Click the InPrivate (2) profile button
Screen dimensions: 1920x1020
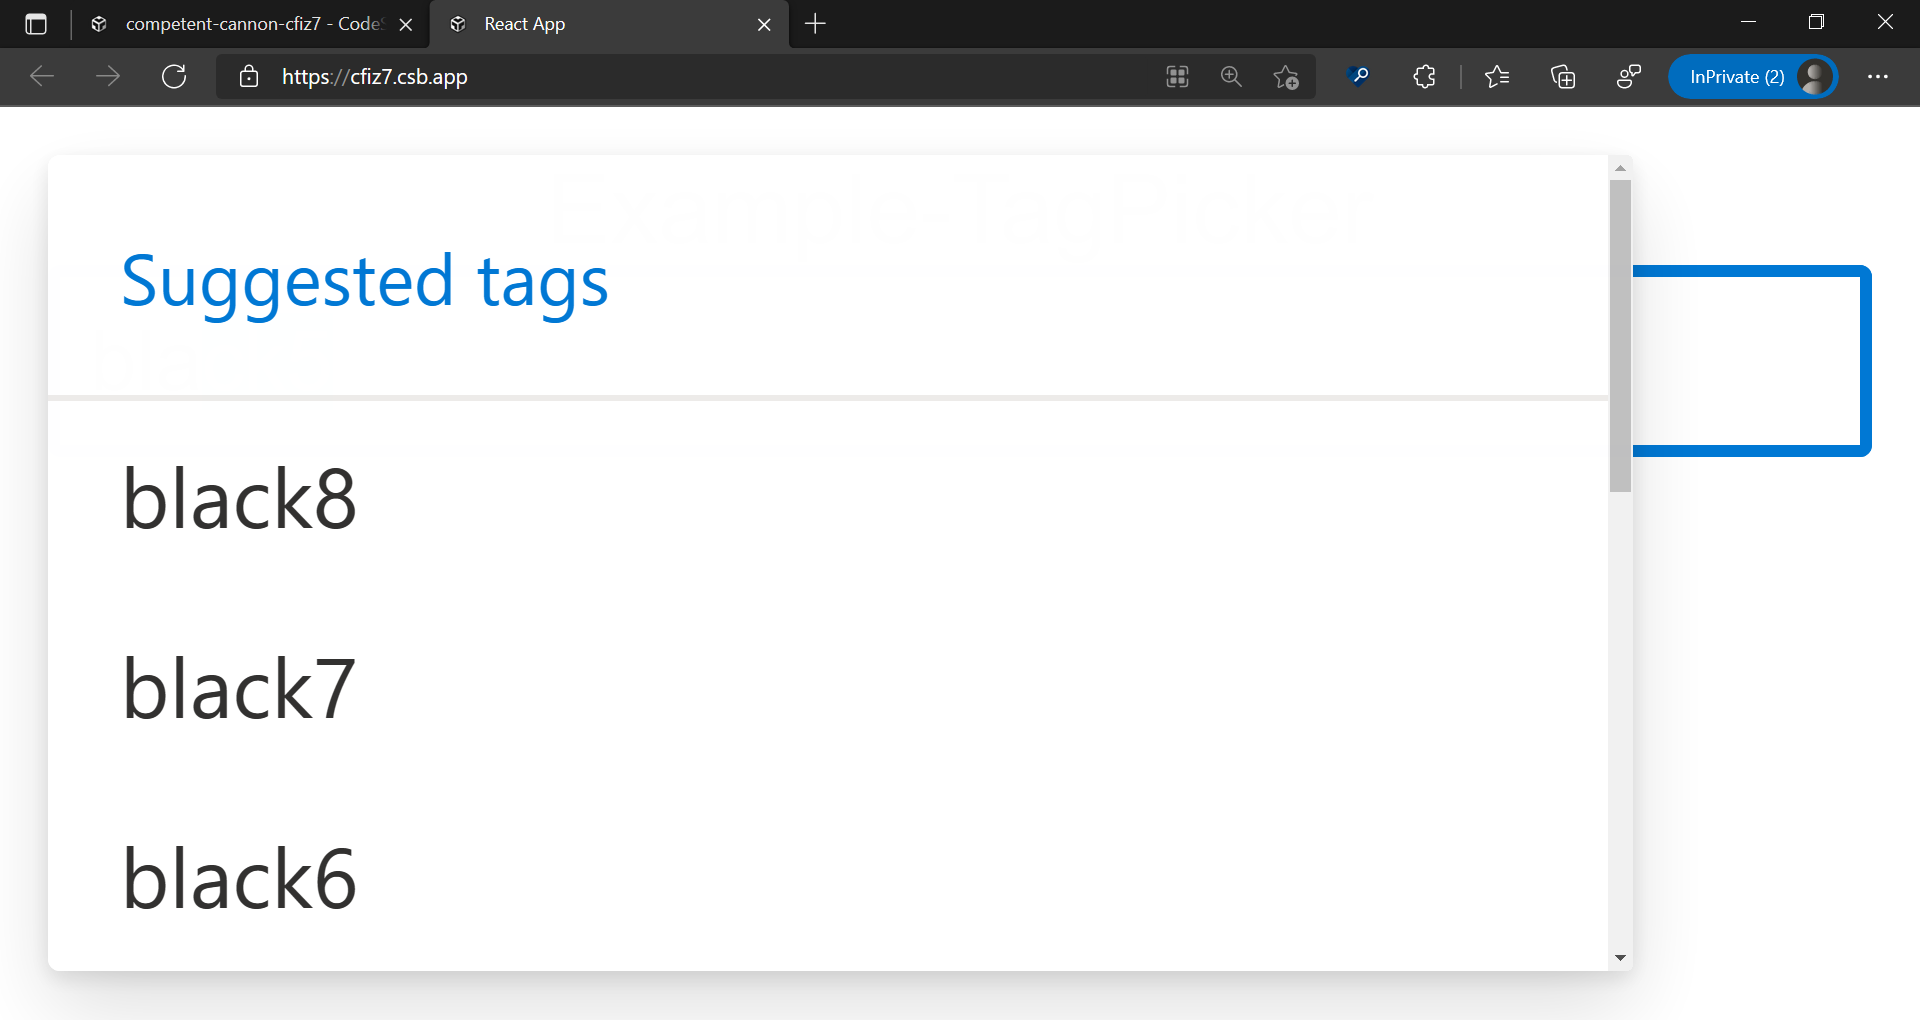pyautogui.click(x=1753, y=77)
